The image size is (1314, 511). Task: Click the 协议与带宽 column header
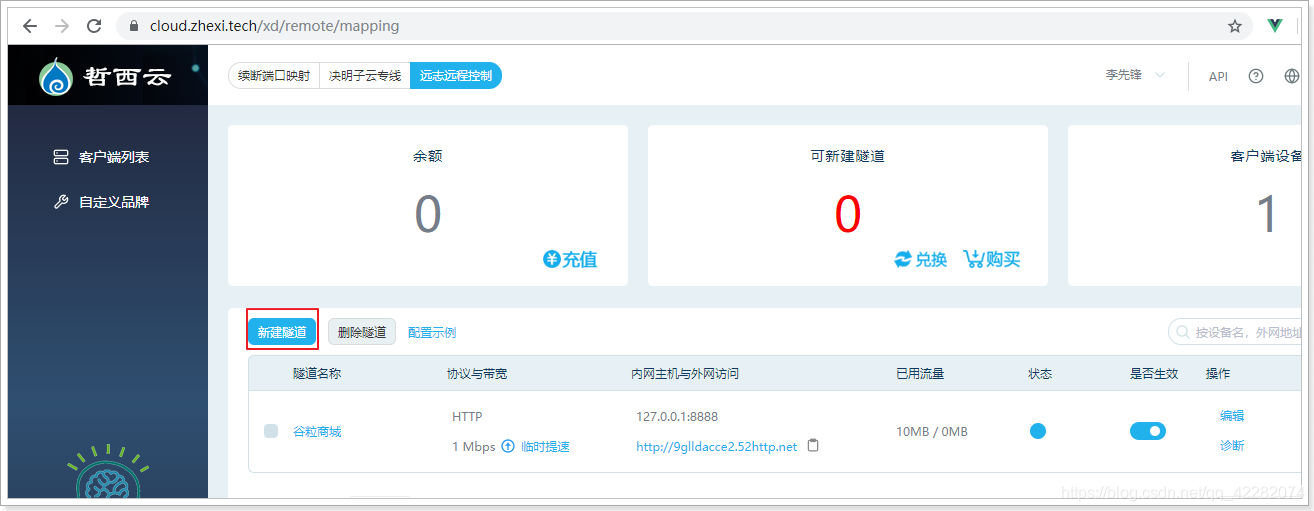point(477,374)
